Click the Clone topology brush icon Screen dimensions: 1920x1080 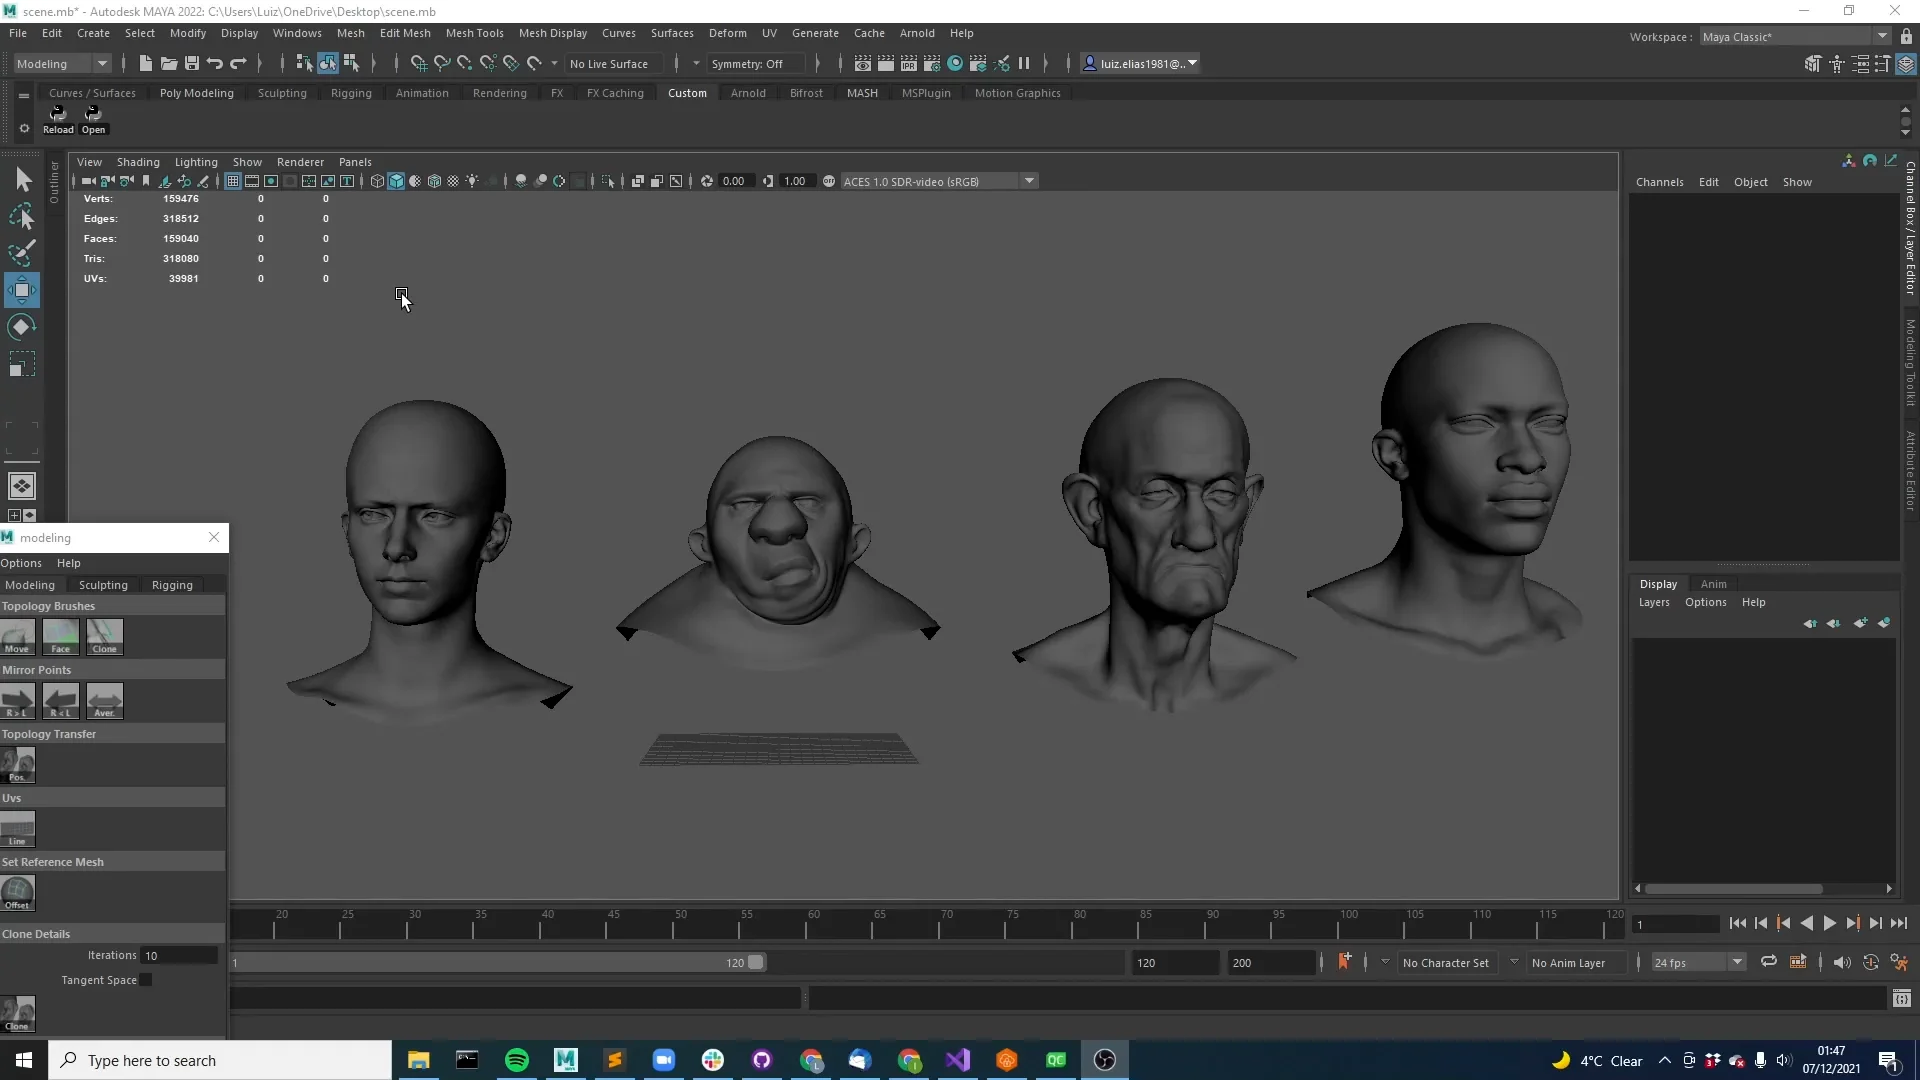pos(105,636)
